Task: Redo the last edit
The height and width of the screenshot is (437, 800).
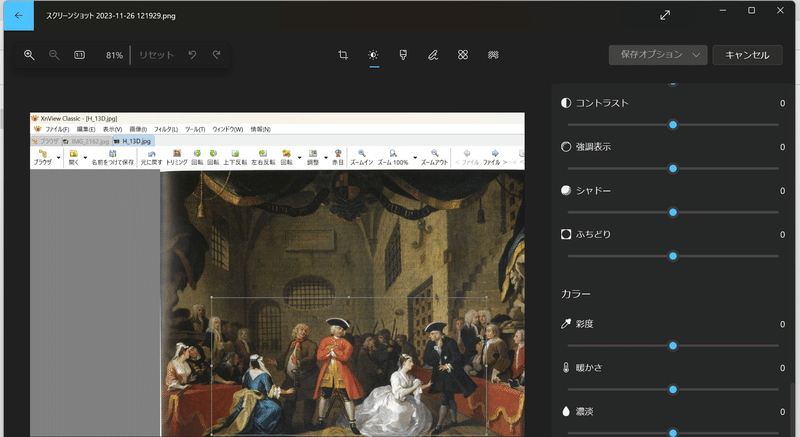Action: (217, 55)
